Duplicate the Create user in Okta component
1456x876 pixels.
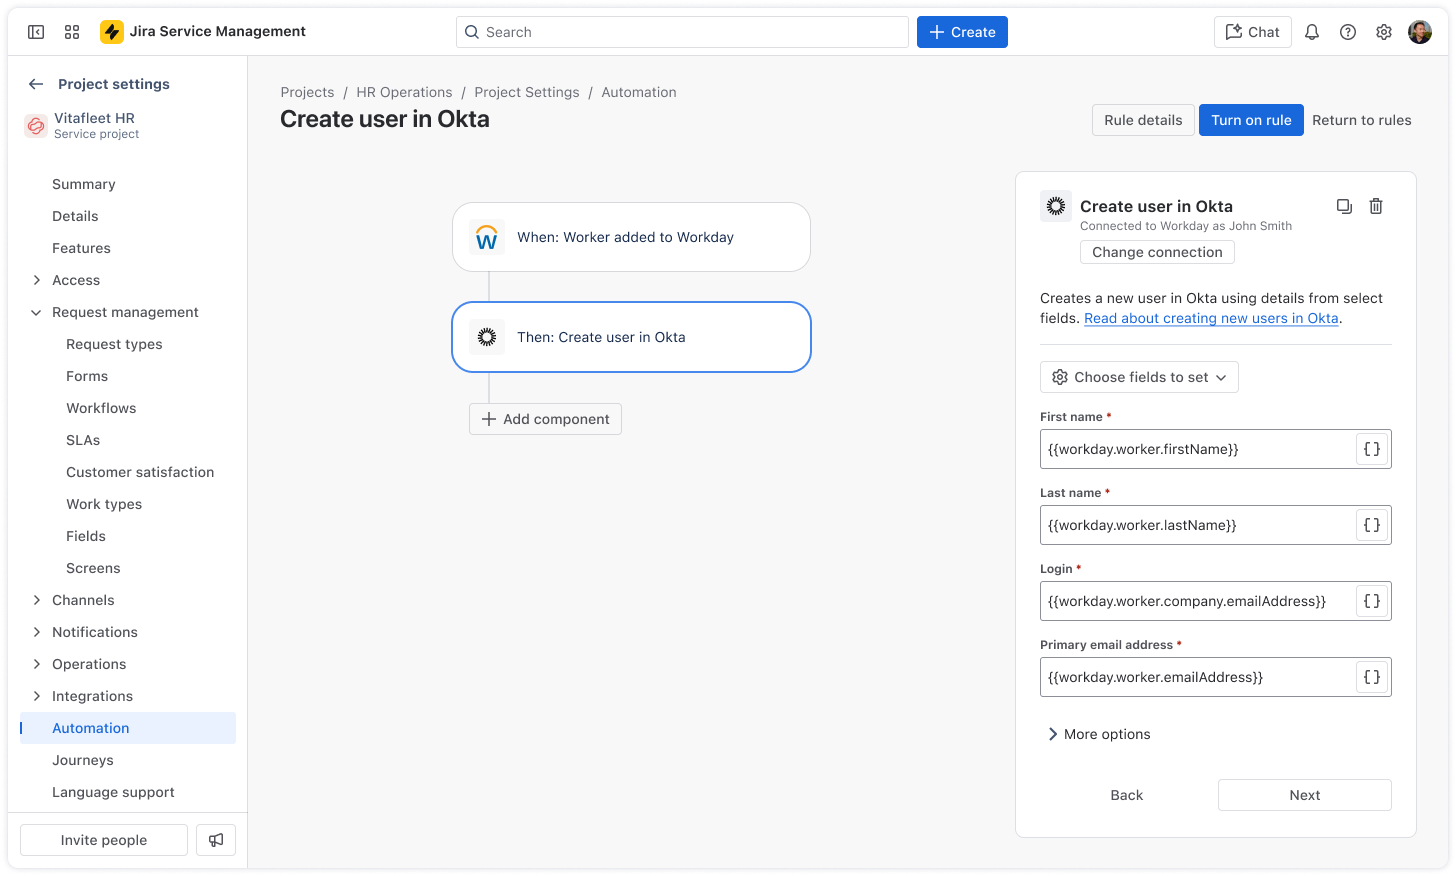click(x=1344, y=206)
